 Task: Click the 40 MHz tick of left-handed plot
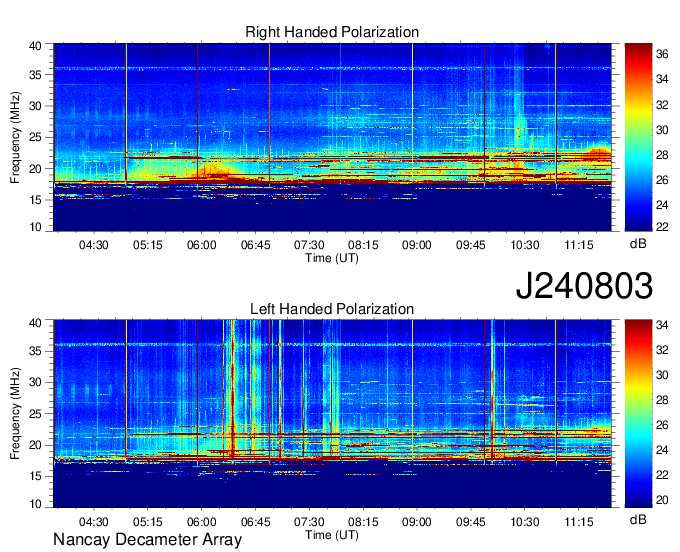[35, 323]
